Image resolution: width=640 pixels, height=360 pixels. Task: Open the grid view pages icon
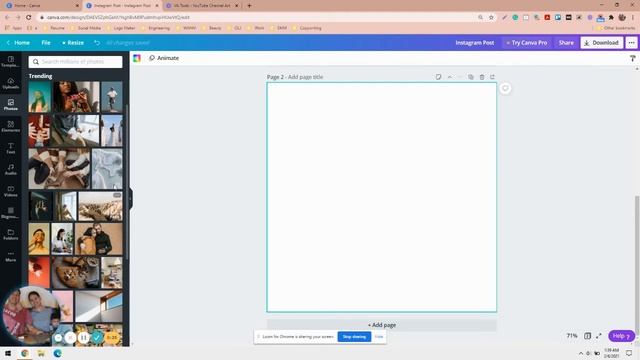pos(587,336)
